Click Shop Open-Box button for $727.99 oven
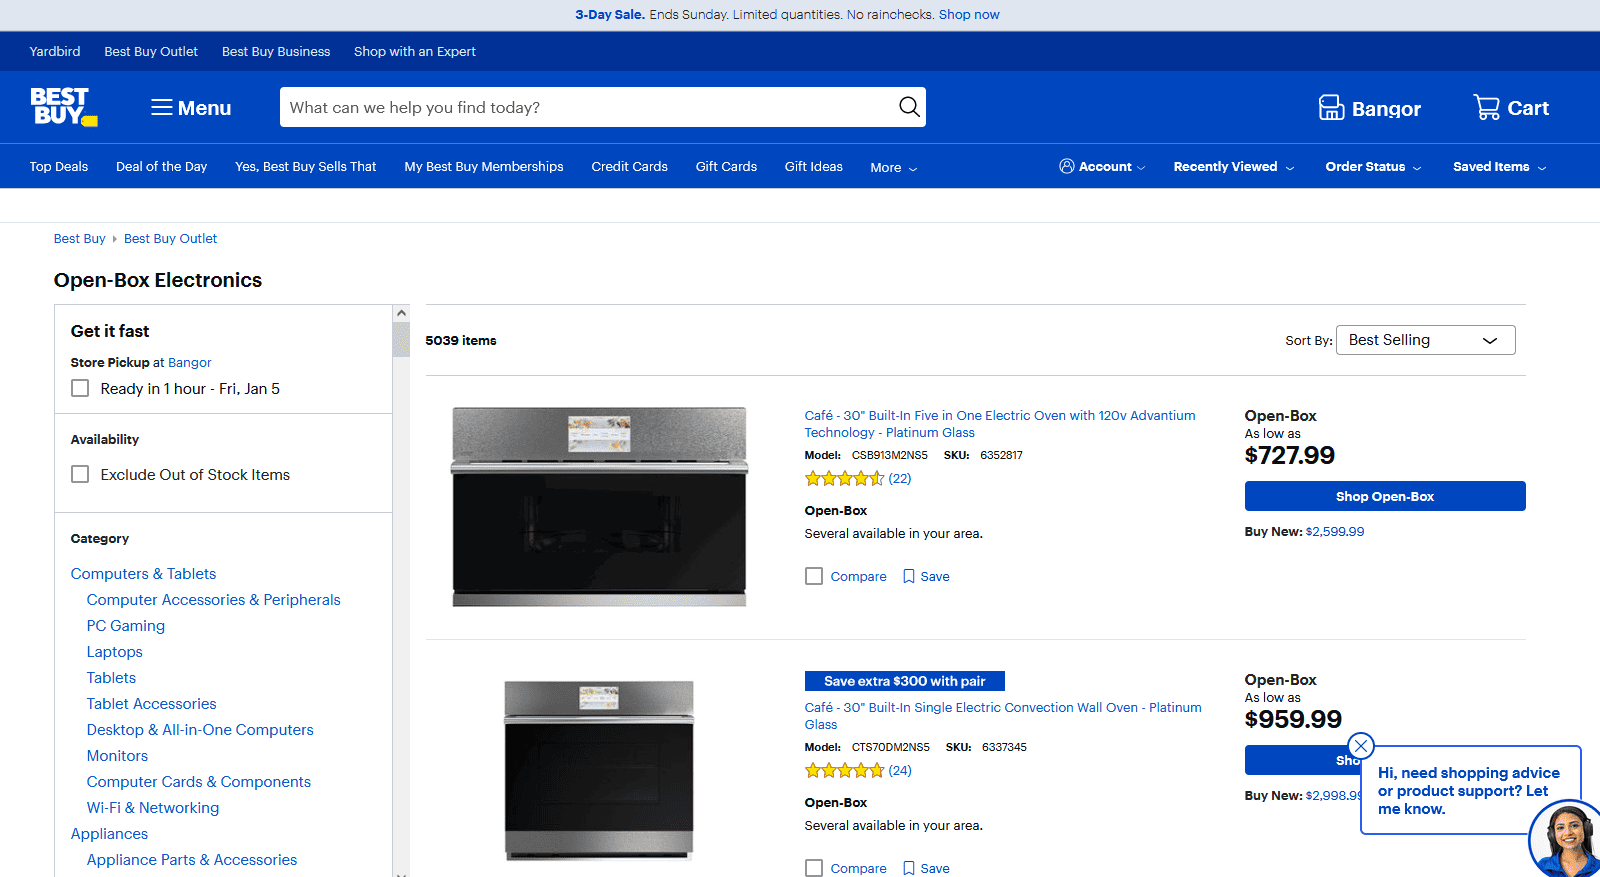The width and height of the screenshot is (1600, 877). pyautogui.click(x=1384, y=496)
